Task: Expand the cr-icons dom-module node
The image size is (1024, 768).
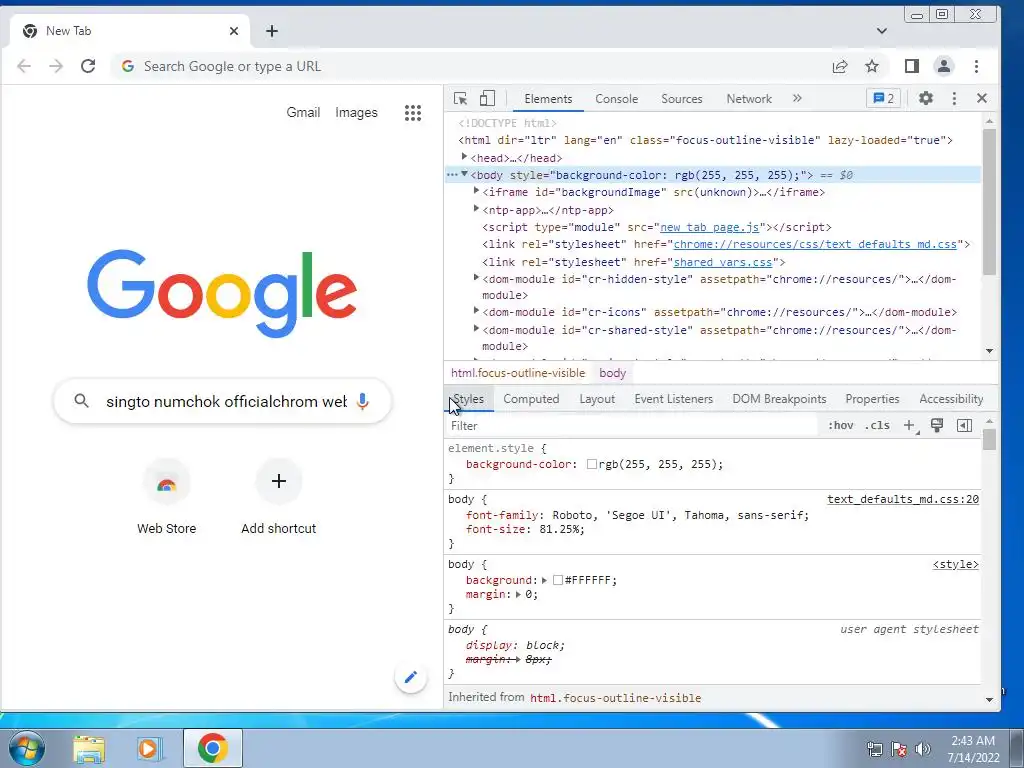Action: pyautogui.click(x=476, y=311)
